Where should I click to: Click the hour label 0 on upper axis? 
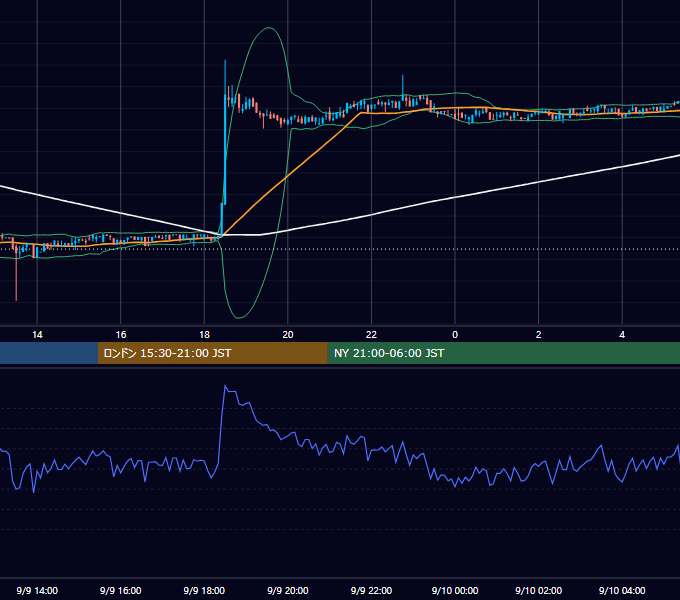[455, 335]
